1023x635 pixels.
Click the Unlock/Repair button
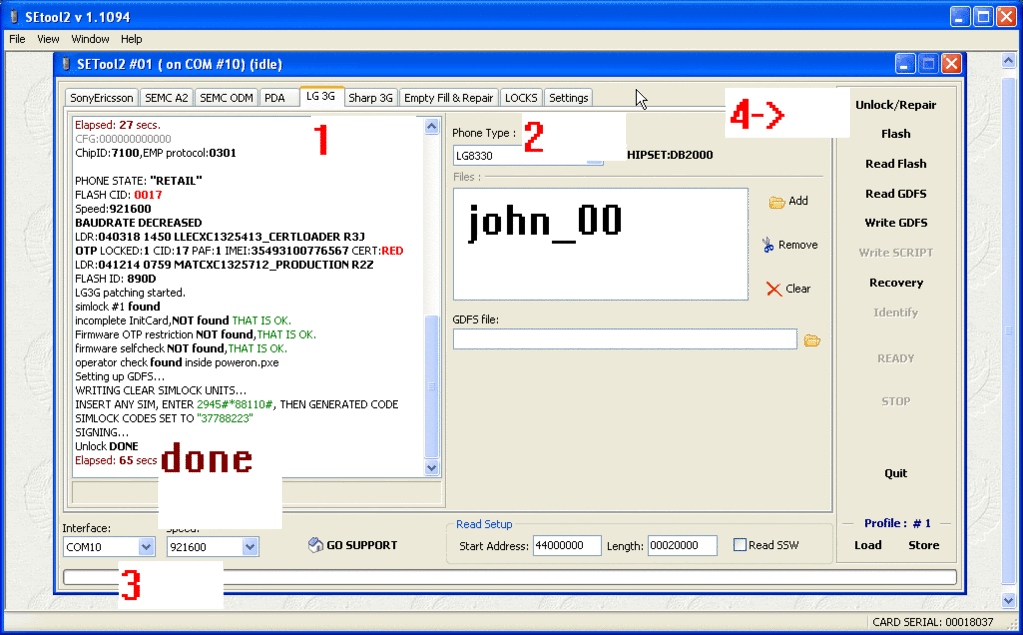[x=896, y=105]
